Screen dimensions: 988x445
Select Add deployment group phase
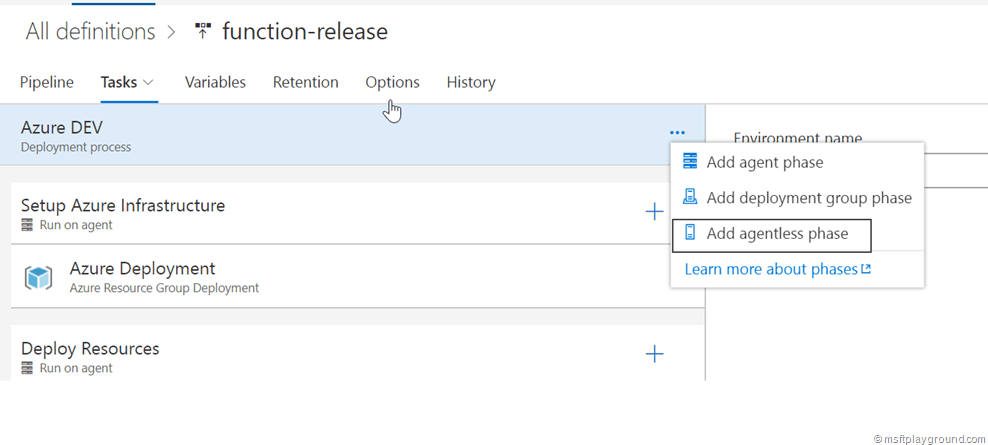point(797,198)
